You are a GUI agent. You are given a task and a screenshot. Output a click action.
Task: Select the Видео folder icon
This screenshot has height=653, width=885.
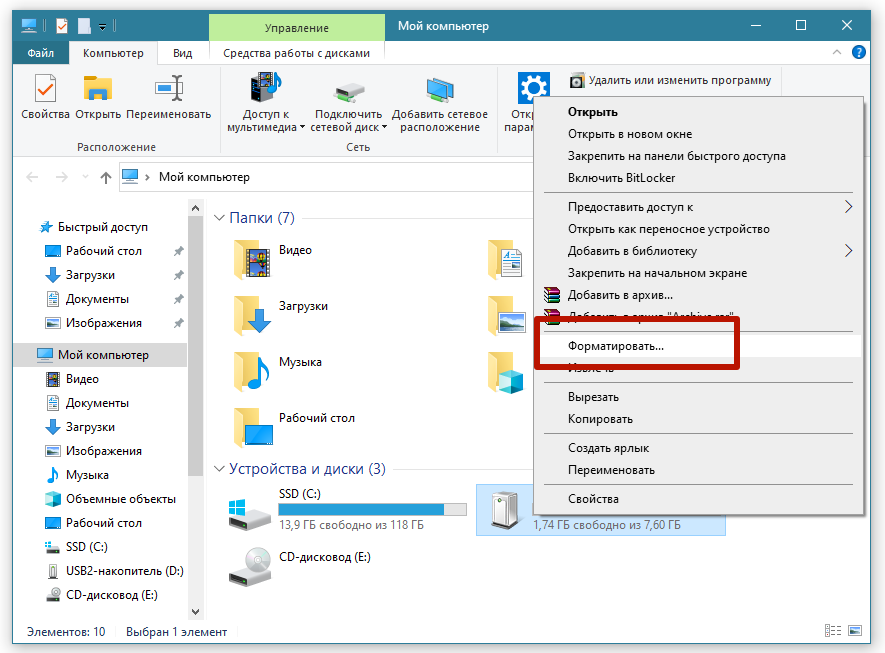[253, 259]
